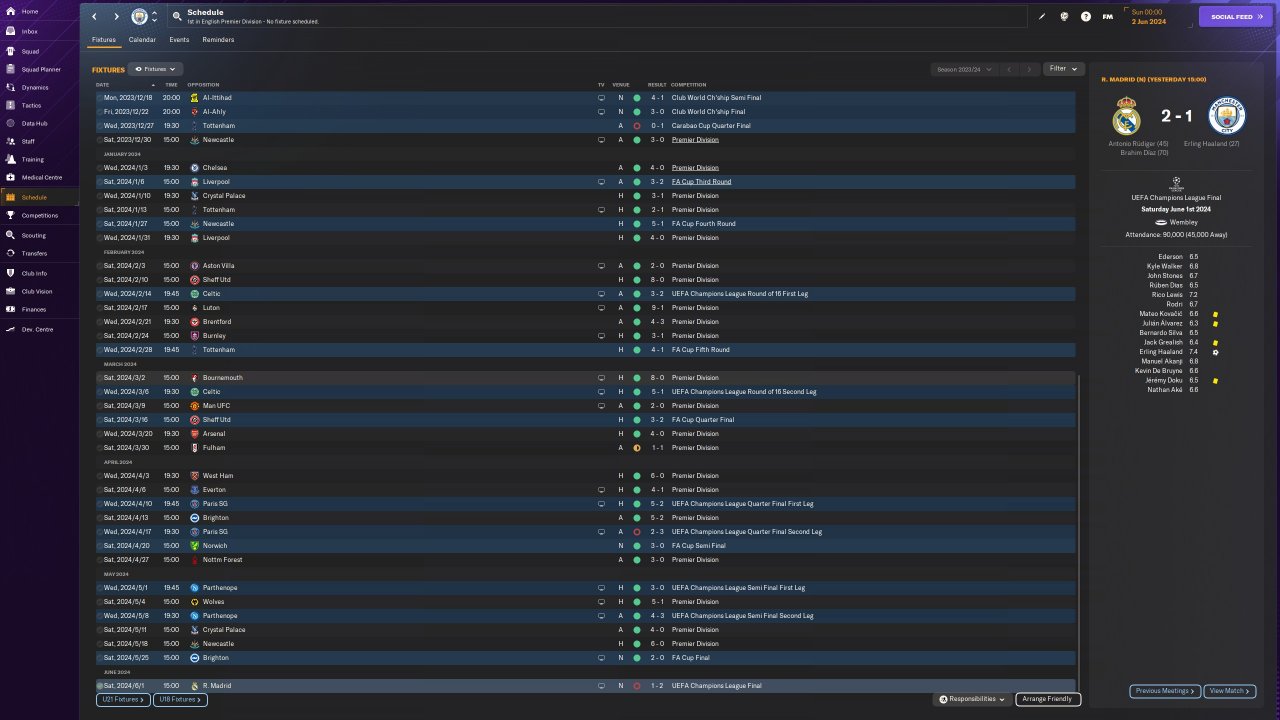The height and width of the screenshot is (720, 1280).
Task: Open the Squad shirt icon
Action: [10, 51]
